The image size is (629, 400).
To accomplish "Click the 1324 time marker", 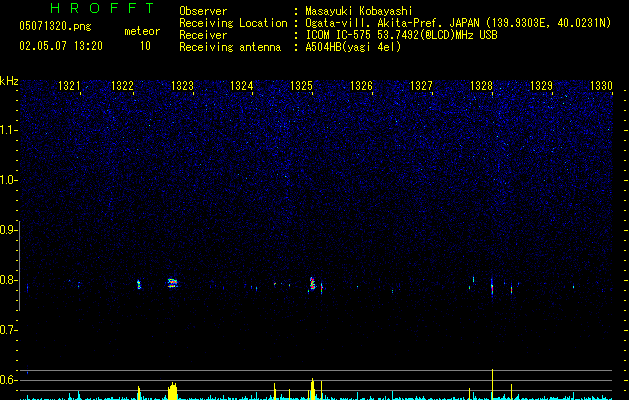I will coord(242,86).
